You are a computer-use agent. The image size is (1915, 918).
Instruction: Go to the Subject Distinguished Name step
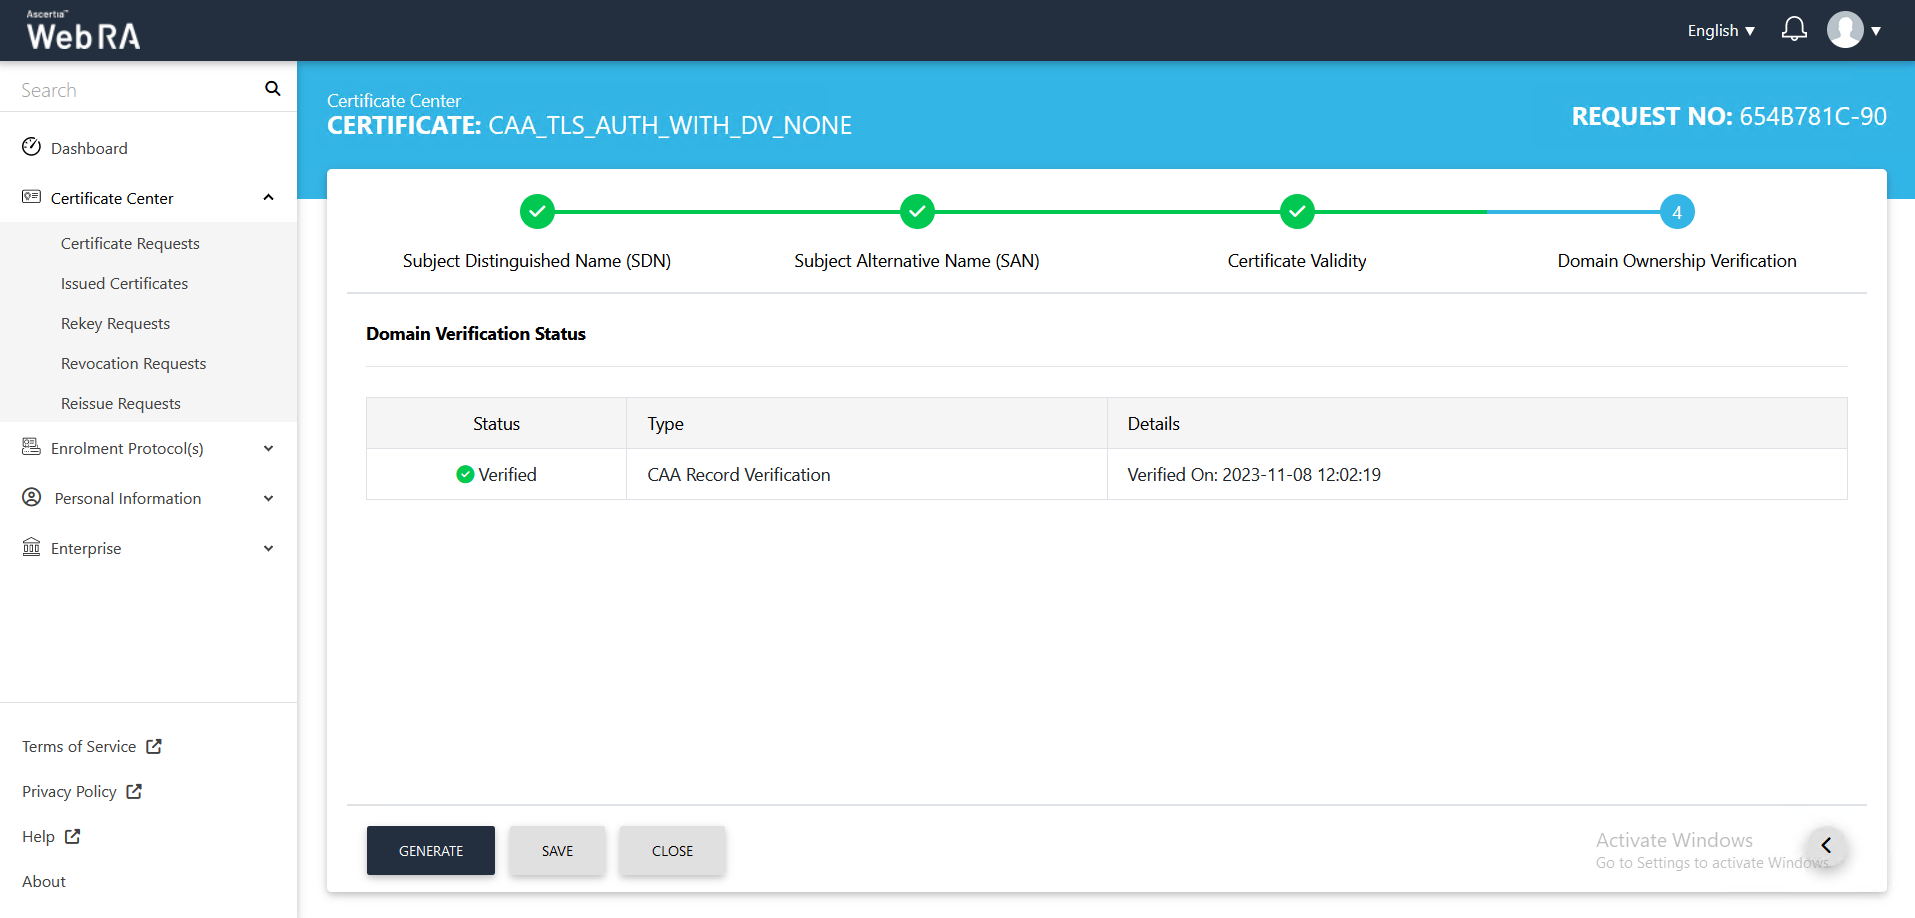pos(537,212)
